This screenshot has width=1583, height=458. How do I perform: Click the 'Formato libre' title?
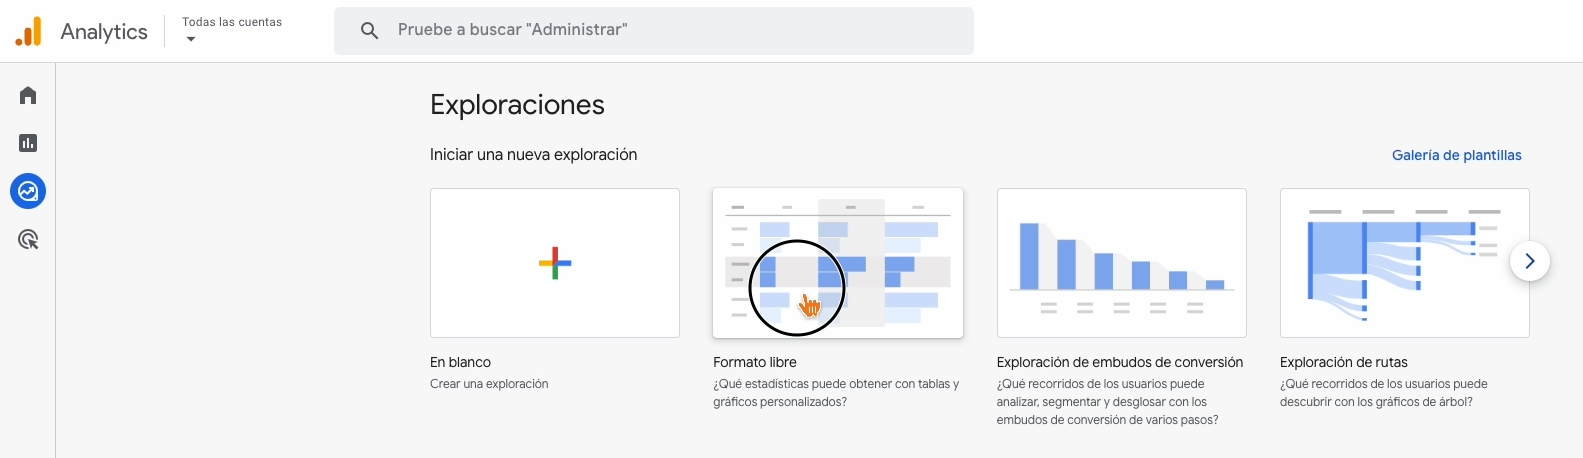pyautogui.click(x=755, y=362)
